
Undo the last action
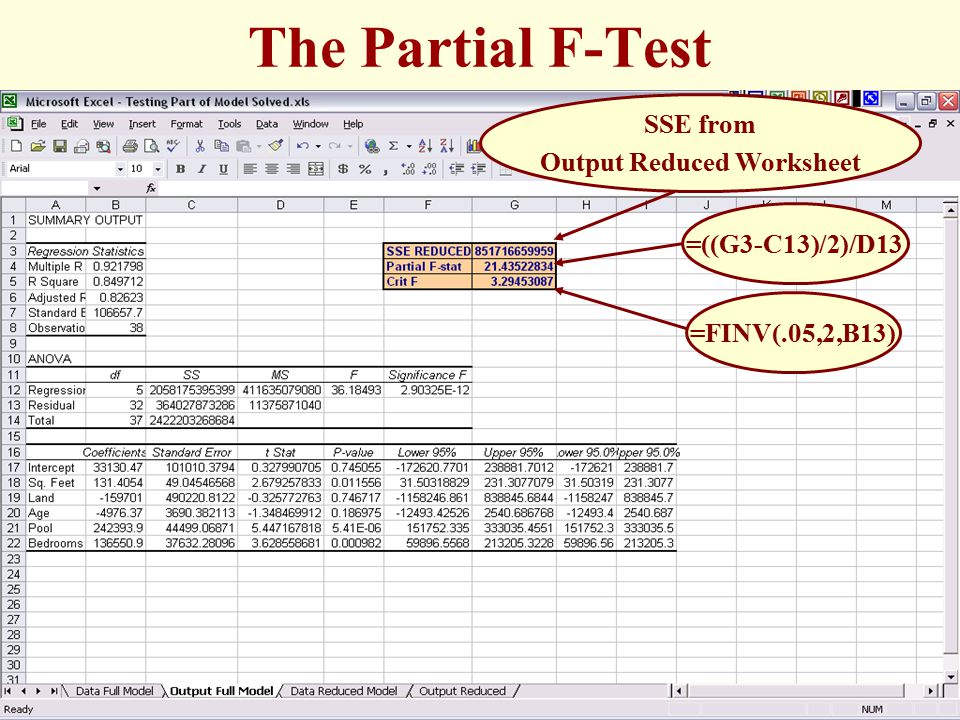302,146
